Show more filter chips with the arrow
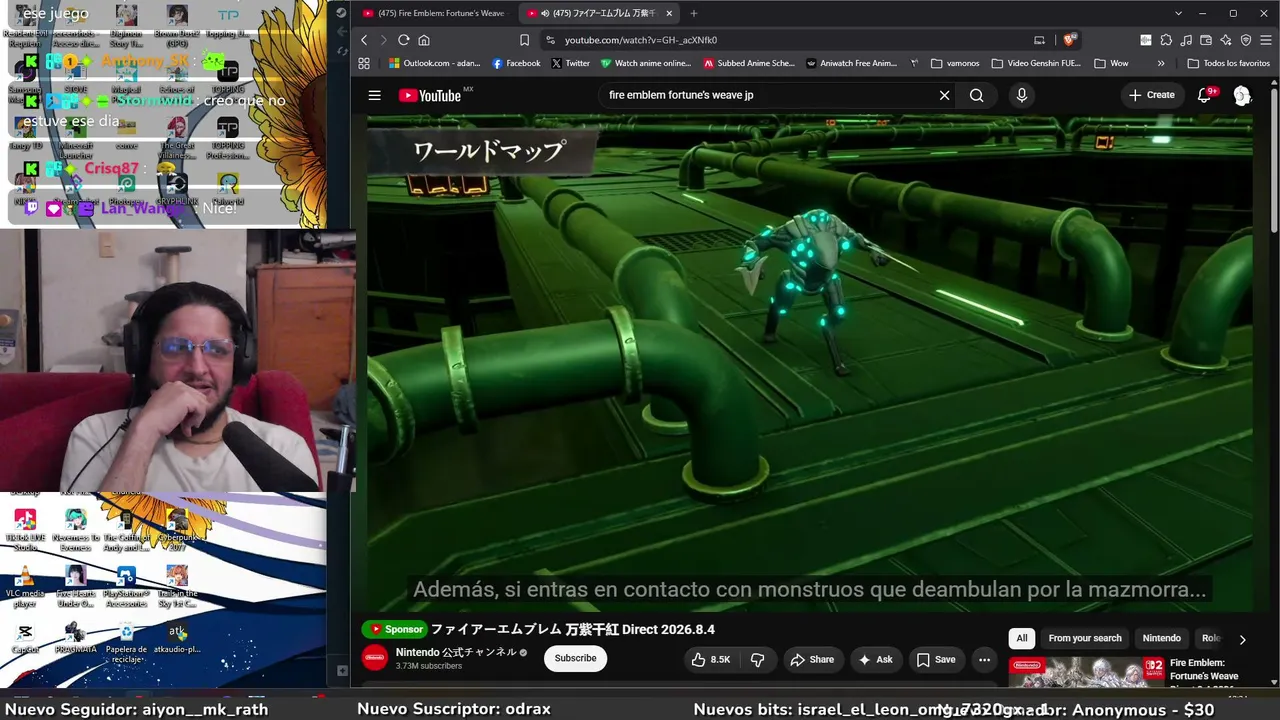 click(1242, 639)
